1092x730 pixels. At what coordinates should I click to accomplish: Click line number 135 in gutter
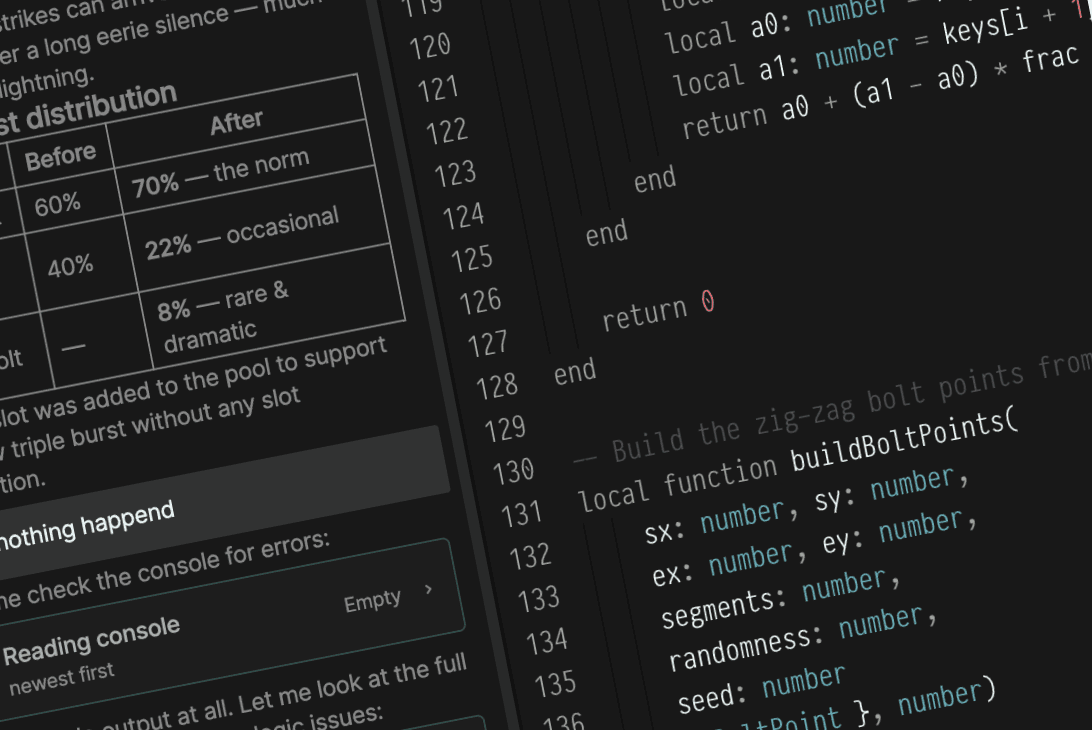point(555,684)
